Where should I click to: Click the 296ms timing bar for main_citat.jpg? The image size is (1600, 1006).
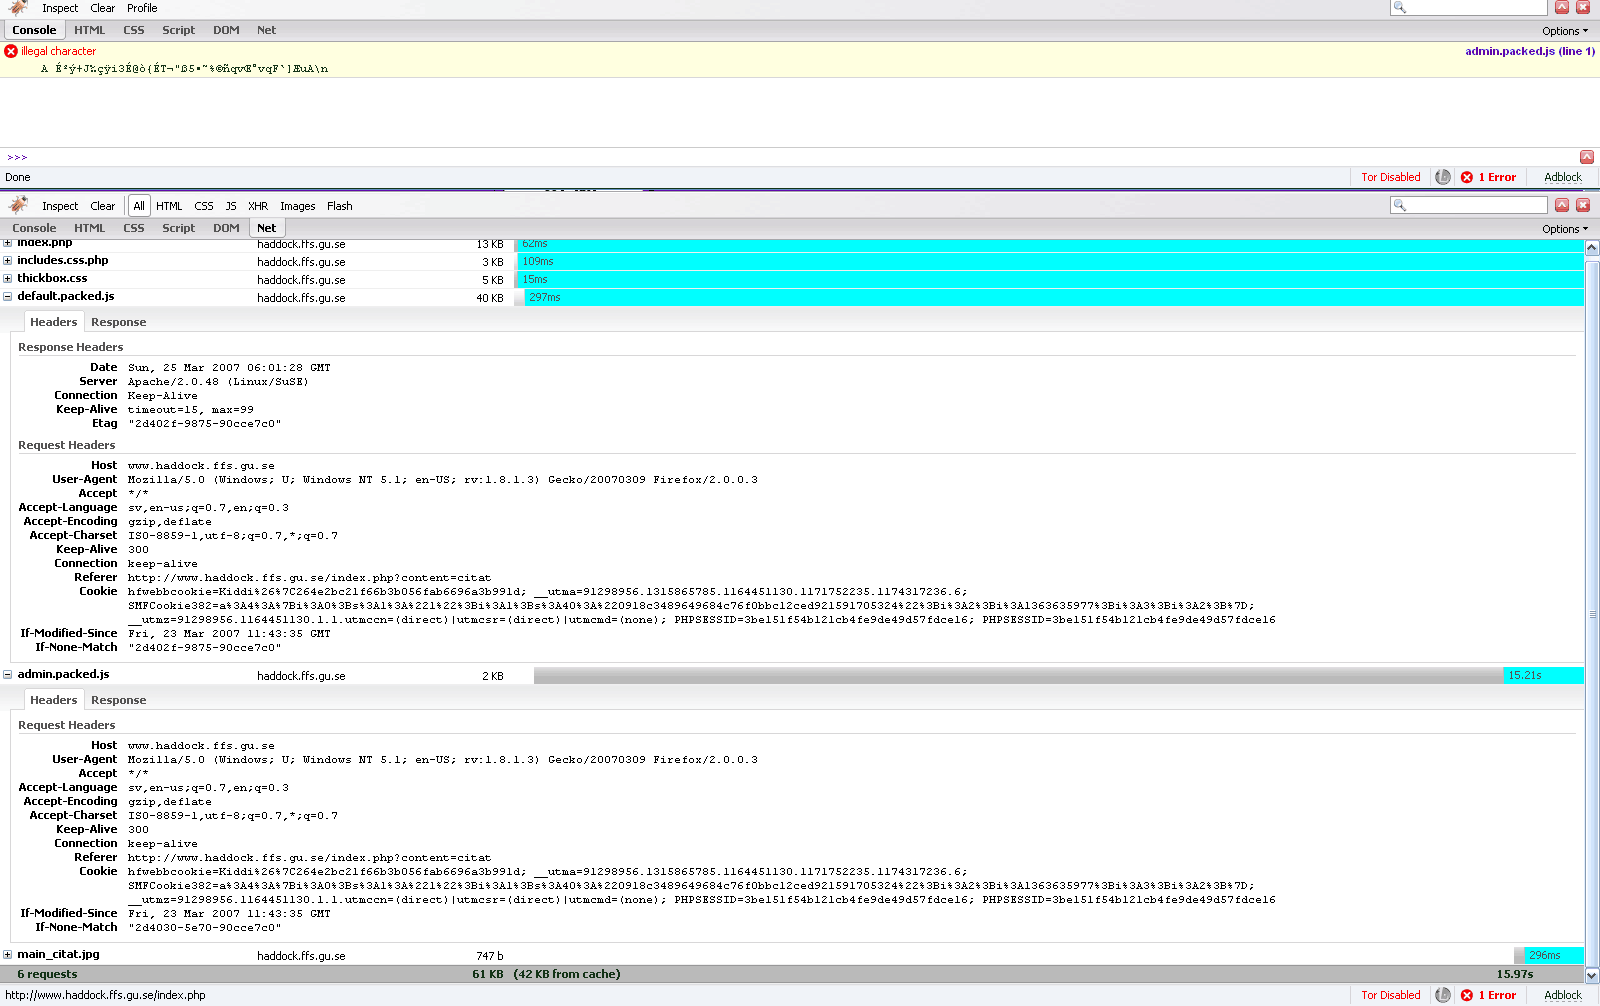(x=1554, y=955)
